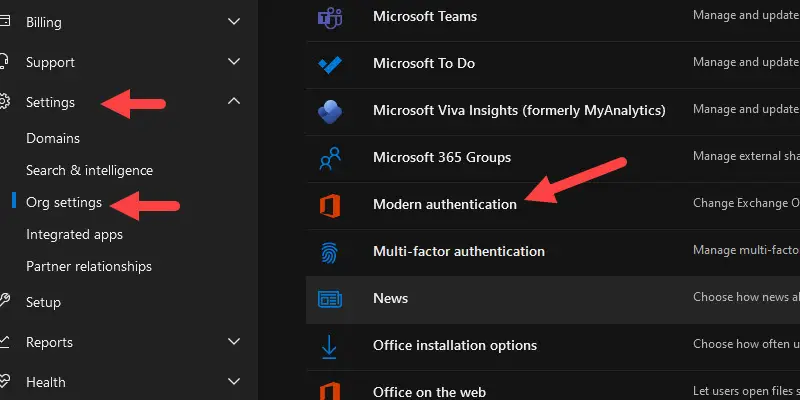The width and height of the screenshot is (800, 400).
Task: Click the card icon next to Billing
Action: 4,21
